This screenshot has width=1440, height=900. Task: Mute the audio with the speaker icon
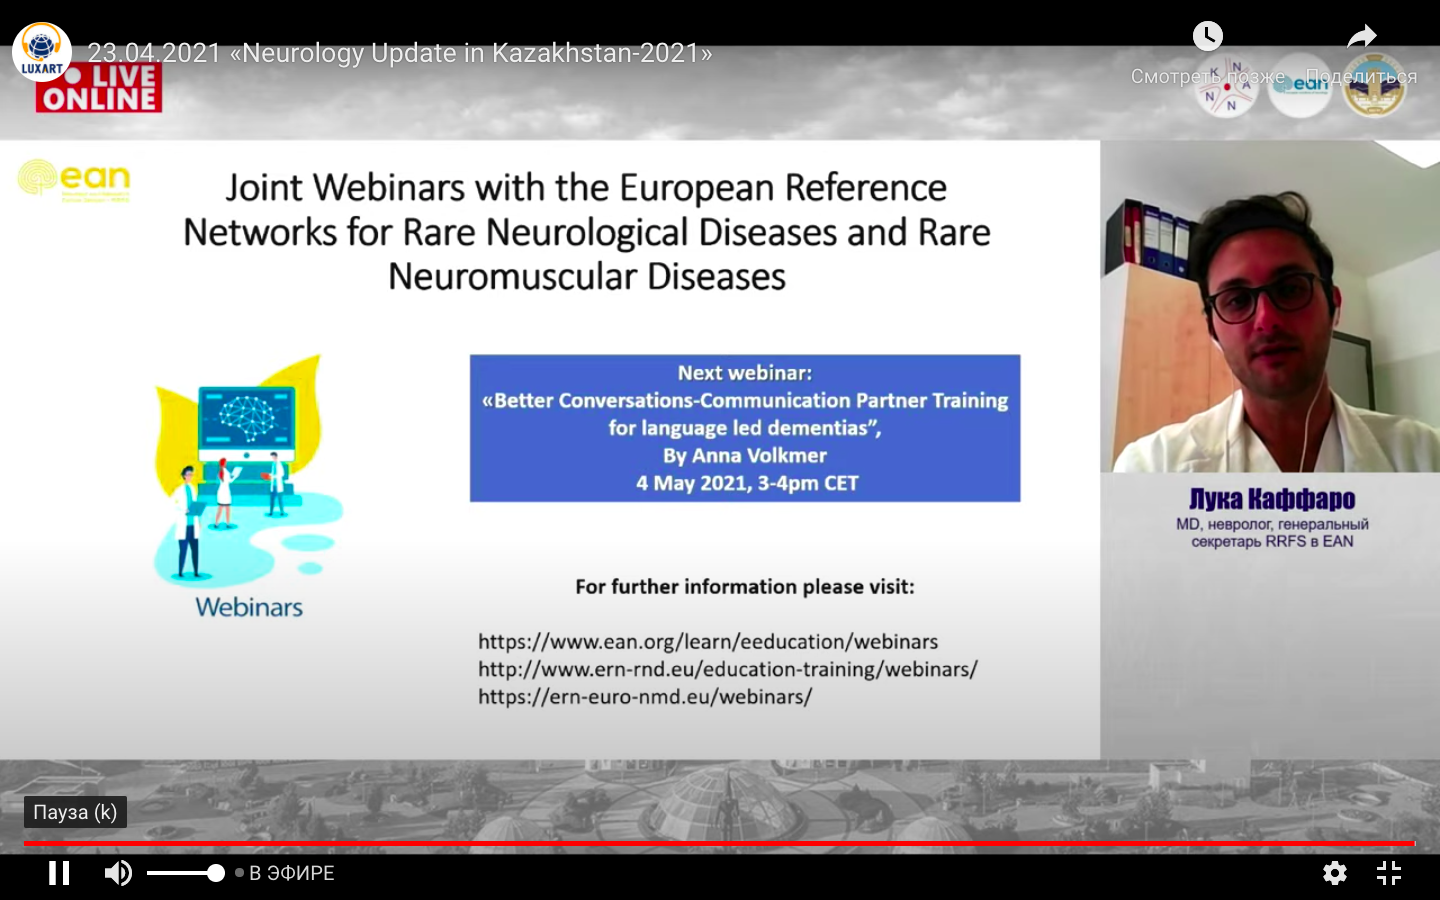pos(118,873)
